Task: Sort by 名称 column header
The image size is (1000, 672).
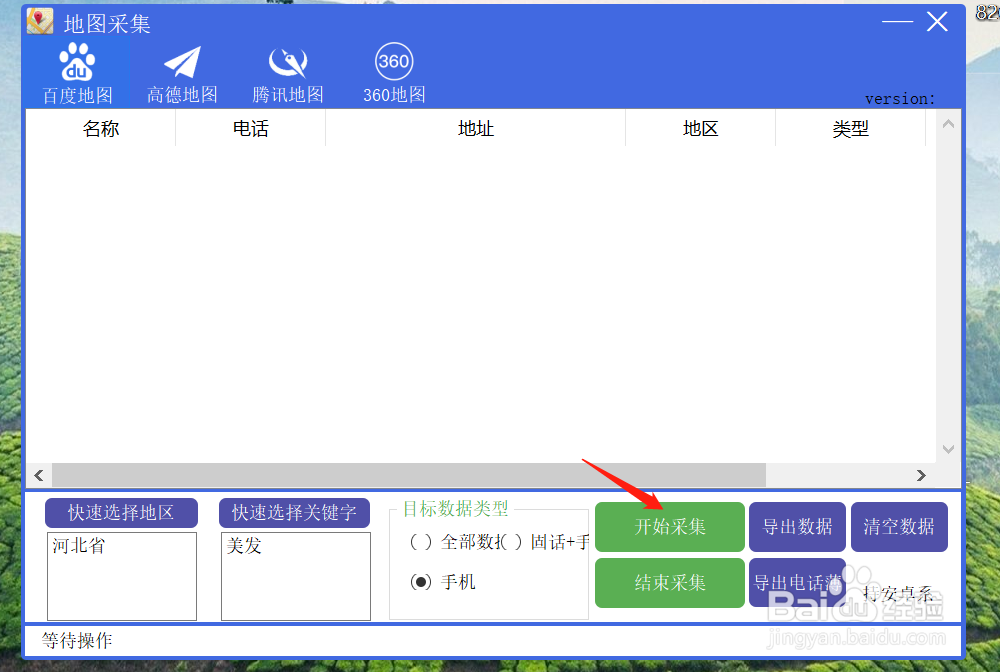Action: click(101, 129)
